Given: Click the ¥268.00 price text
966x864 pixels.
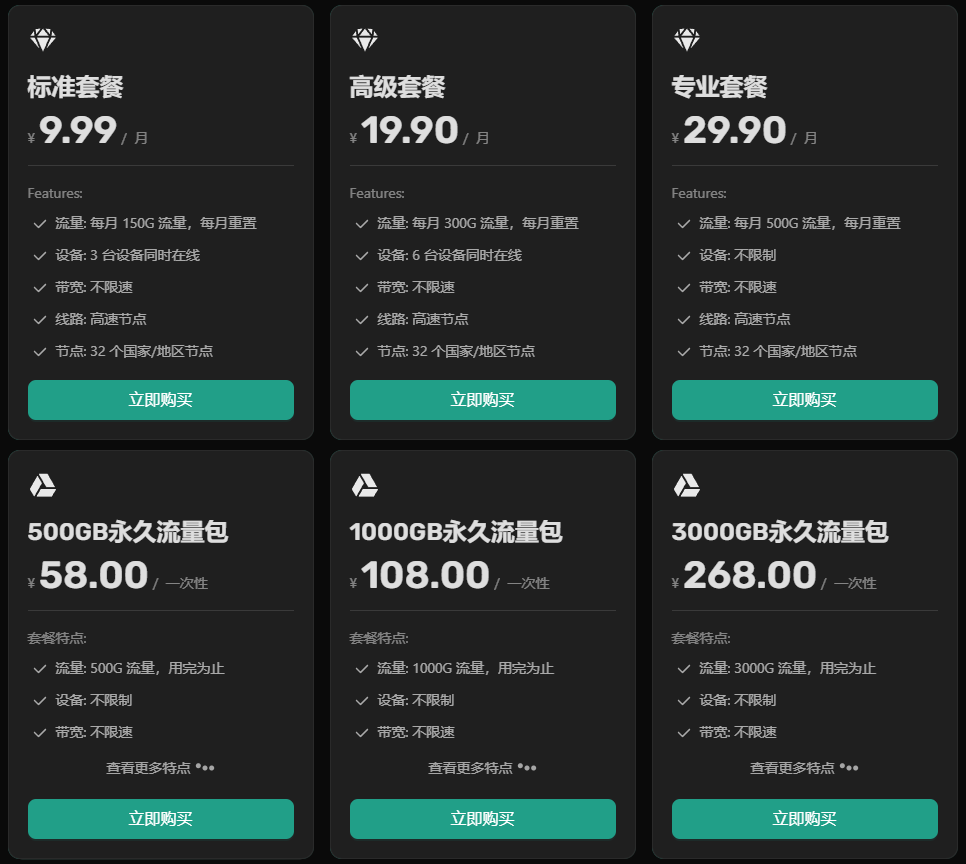Looking at the screenshot, I should [749, 576].
